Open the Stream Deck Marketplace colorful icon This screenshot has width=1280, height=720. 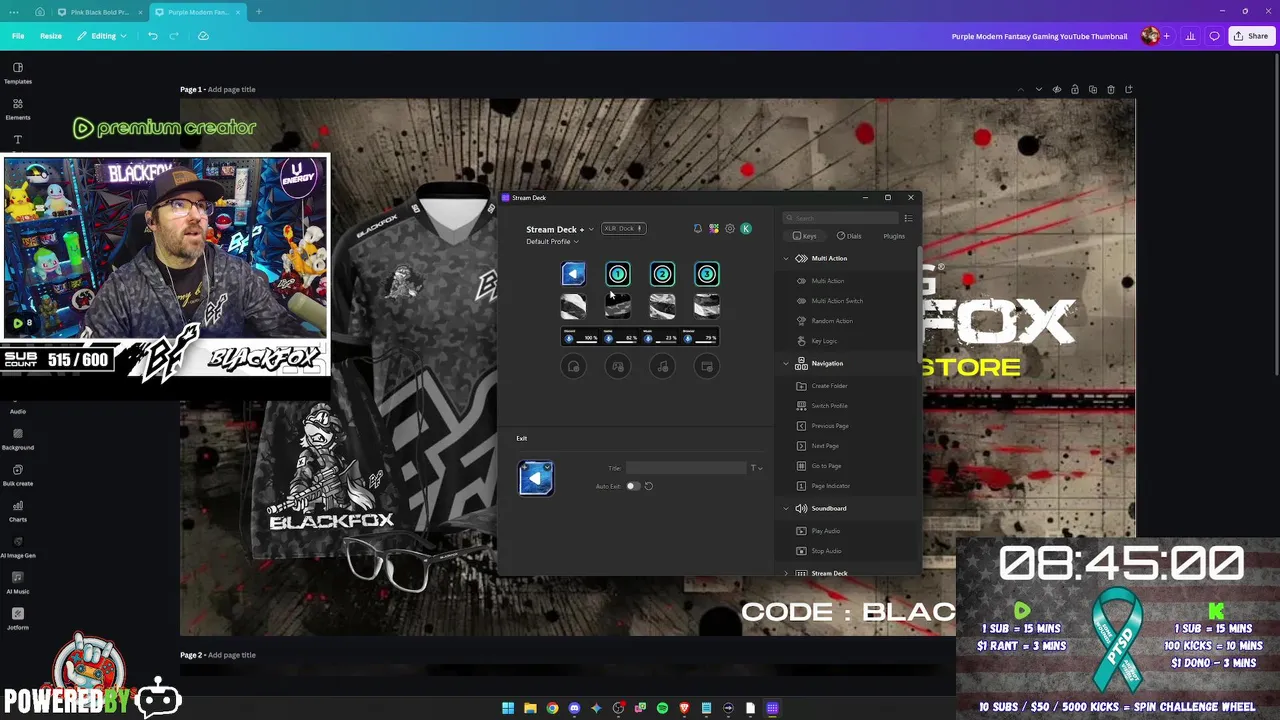point(714,229)
